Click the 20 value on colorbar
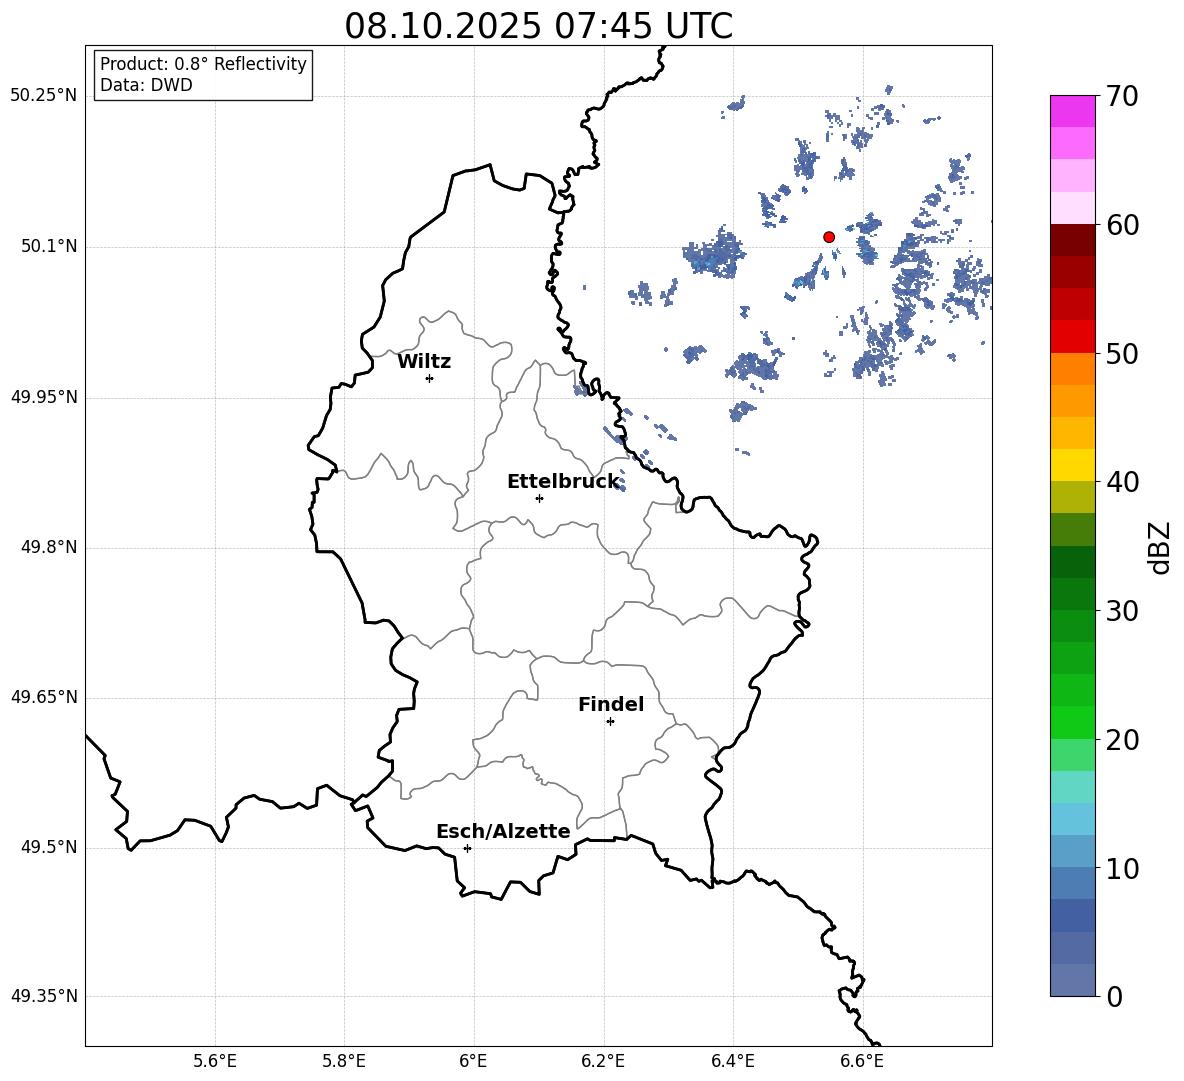The image size is (1184, 1081). [1122, 740]
